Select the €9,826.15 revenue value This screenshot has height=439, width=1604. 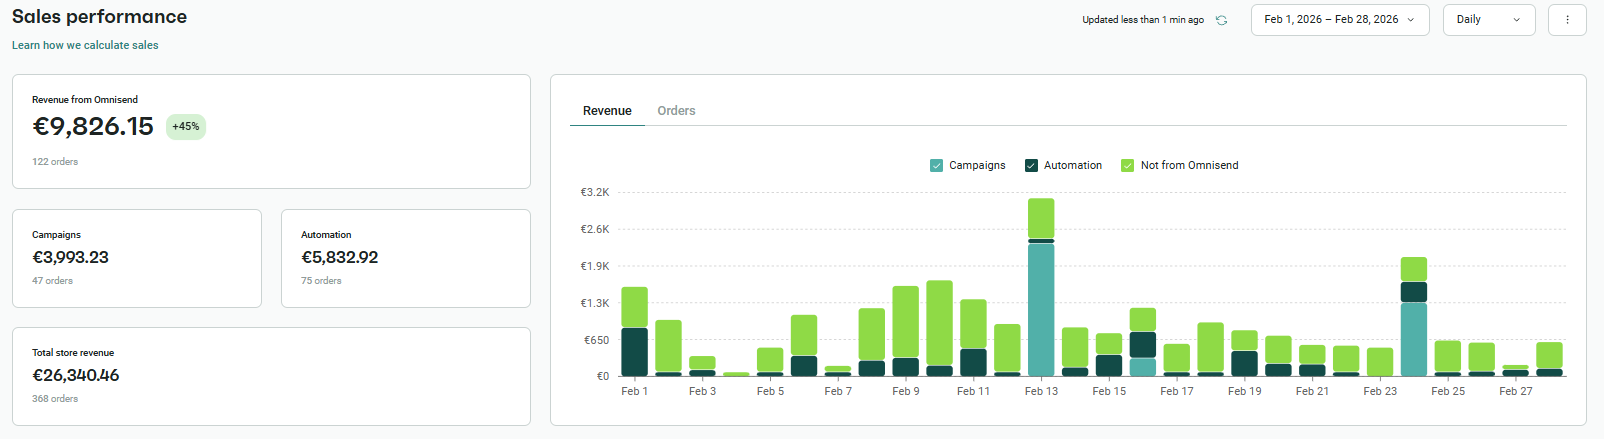coord(93,127)
